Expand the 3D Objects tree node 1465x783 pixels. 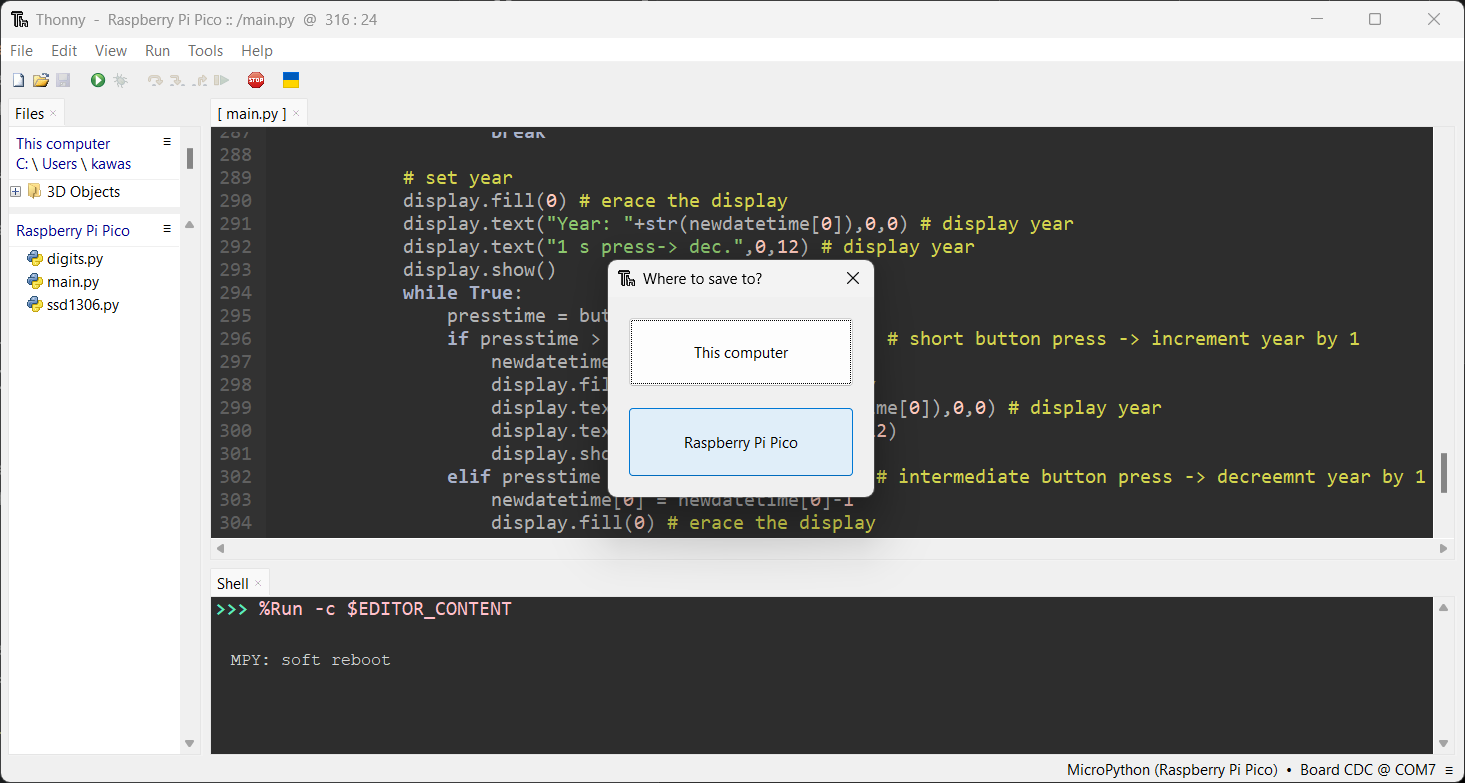click(16, 191)
